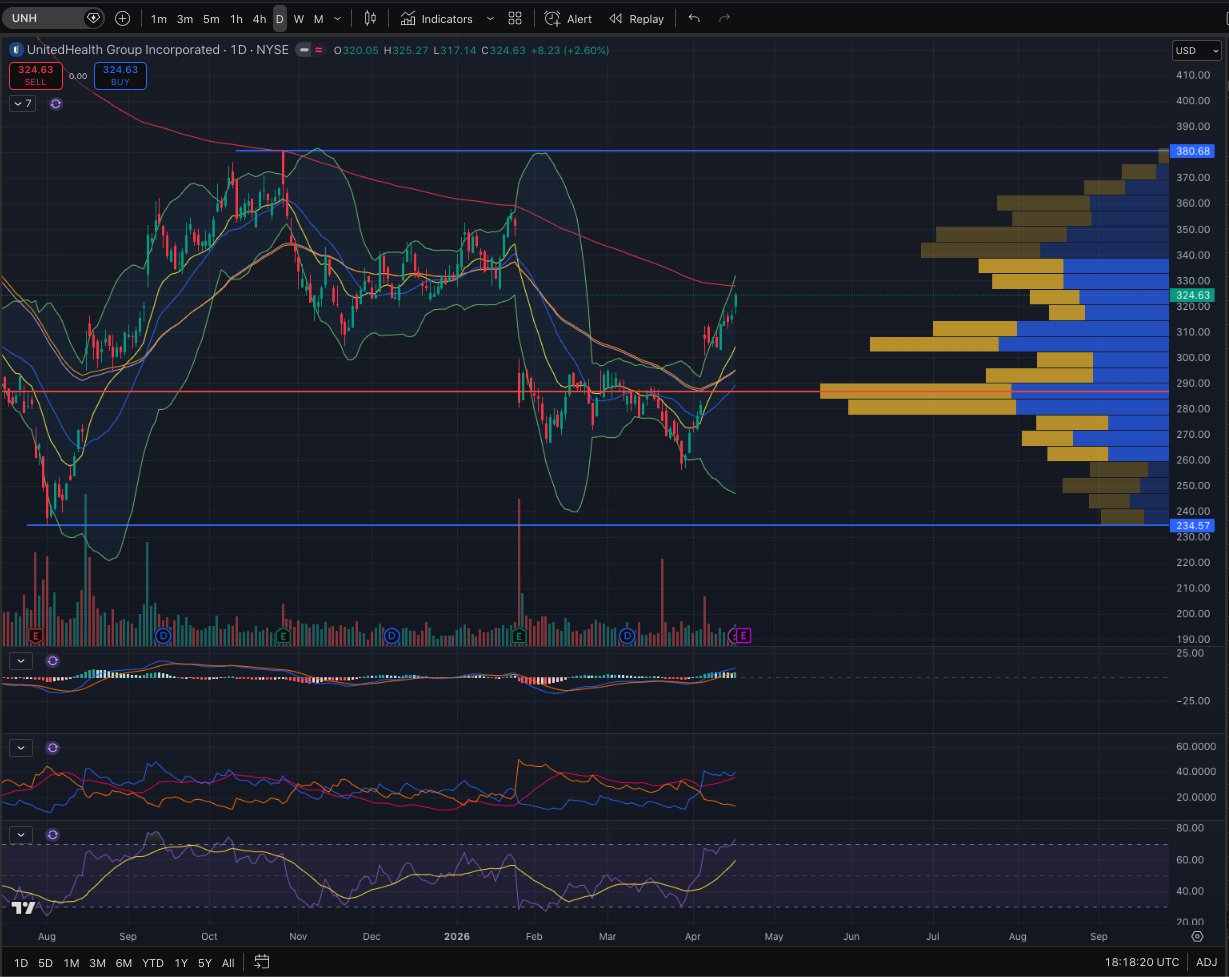Switch to the 1h interval
Viewport: 1229px width, 977px height.
click(x=236, y=19)
